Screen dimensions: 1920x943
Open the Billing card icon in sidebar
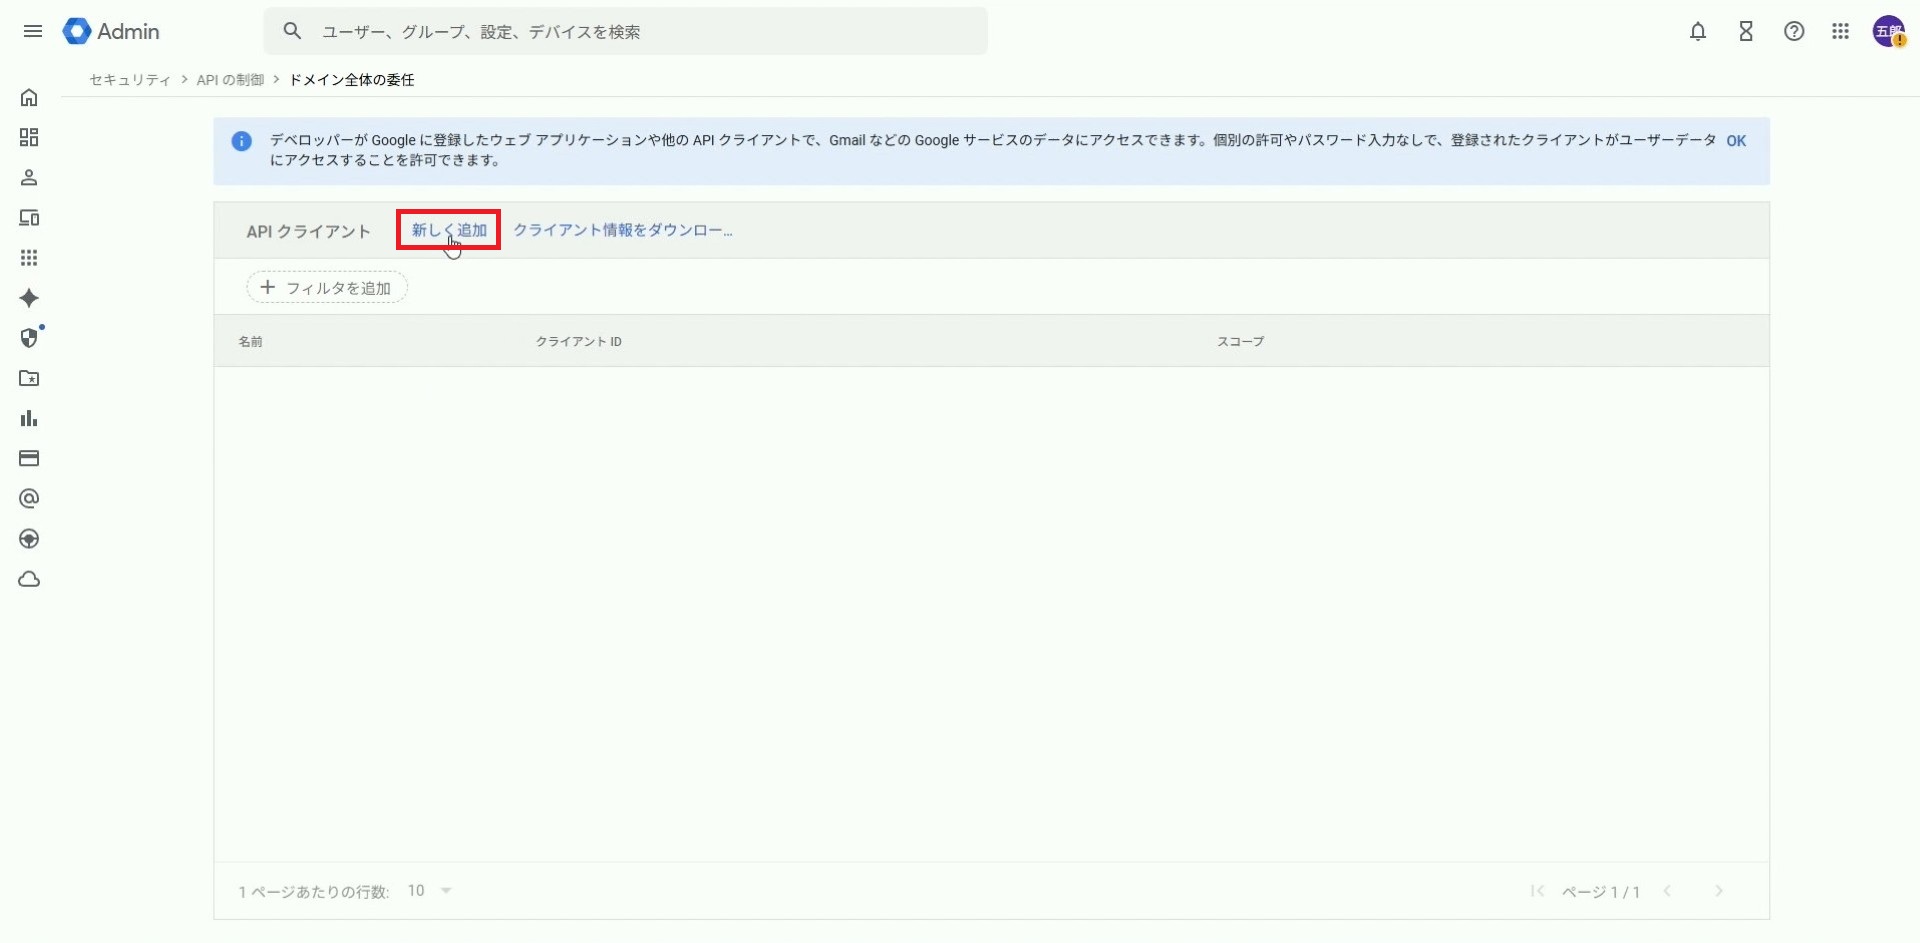29,458
